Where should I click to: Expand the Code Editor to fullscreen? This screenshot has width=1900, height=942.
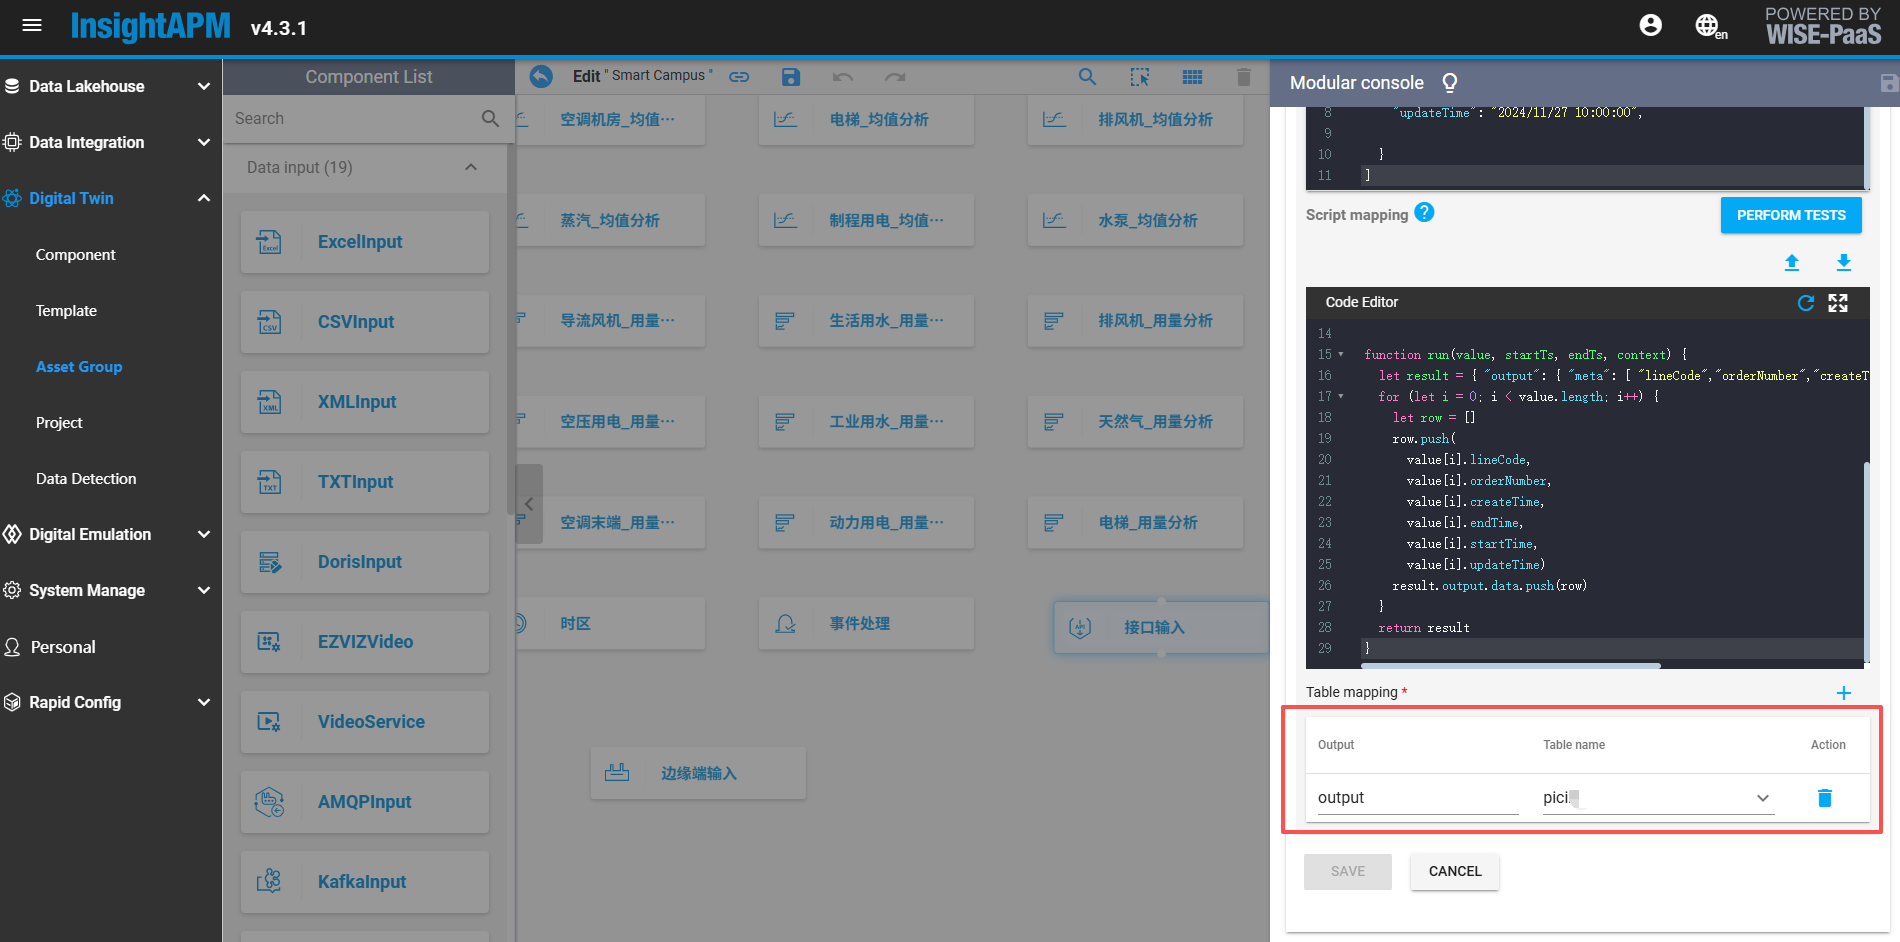point(1838,303)
